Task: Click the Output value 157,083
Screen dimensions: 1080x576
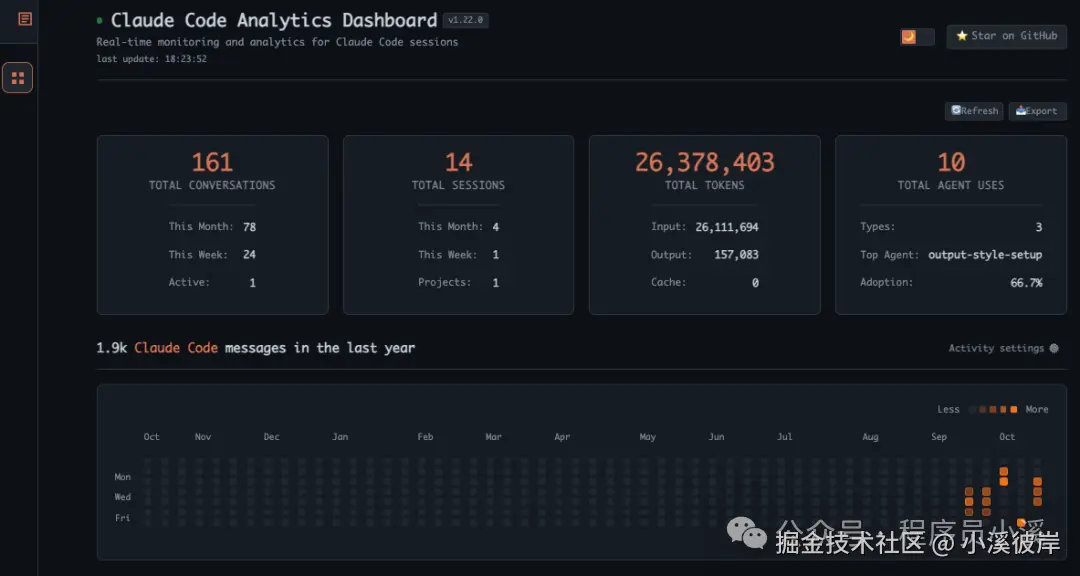Action: [736, 255]
